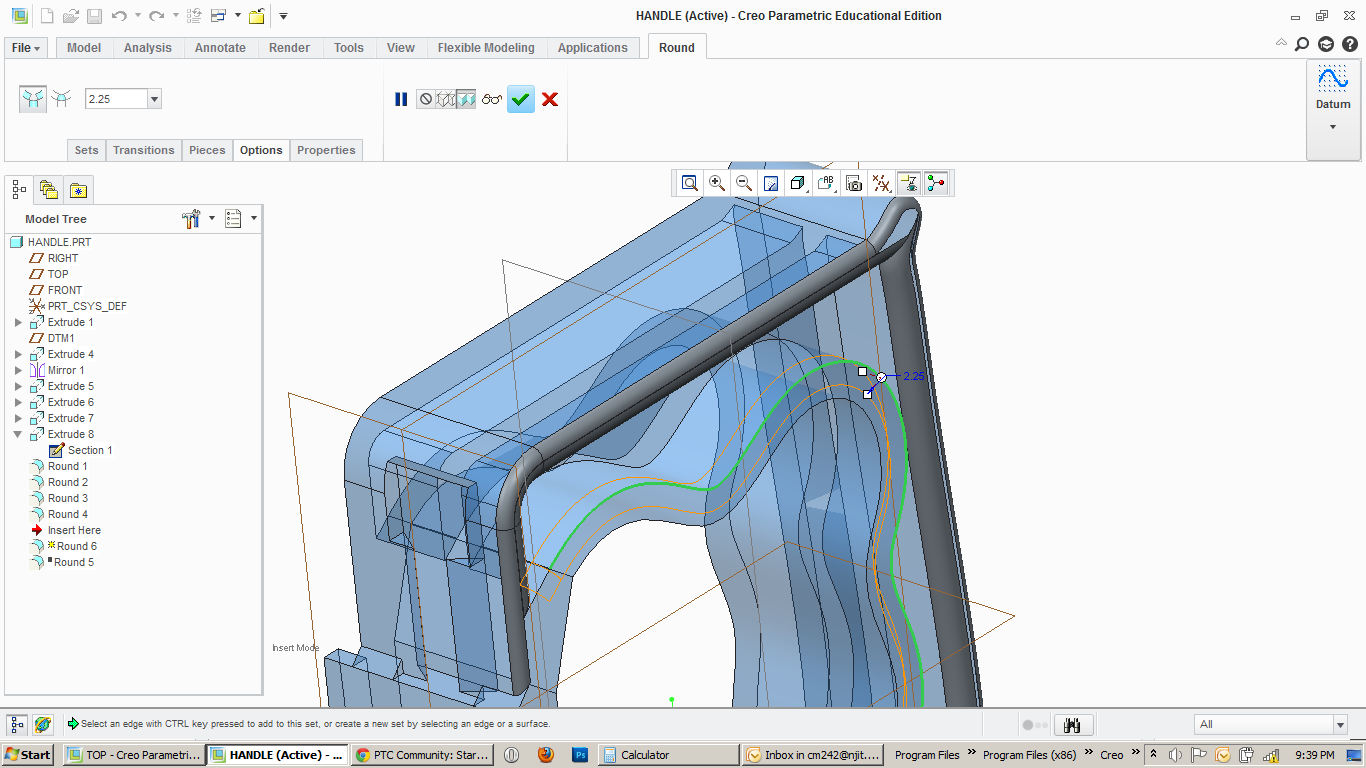This screenshot has width=1366, height=768.
Task: Click the Zoom Out icon
Action: click(744, 183)
